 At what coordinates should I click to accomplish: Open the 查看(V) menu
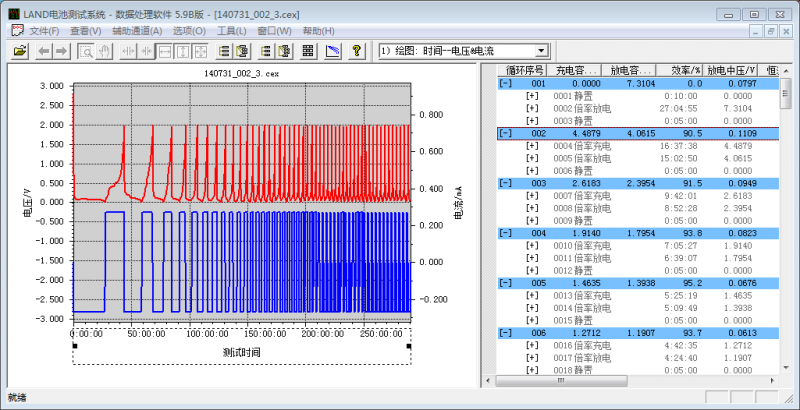click(x=86, y=31)
